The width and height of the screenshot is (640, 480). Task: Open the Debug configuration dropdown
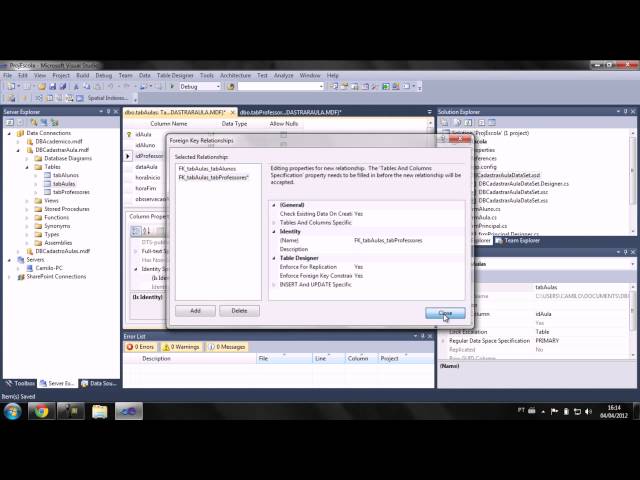pos(218,87)
